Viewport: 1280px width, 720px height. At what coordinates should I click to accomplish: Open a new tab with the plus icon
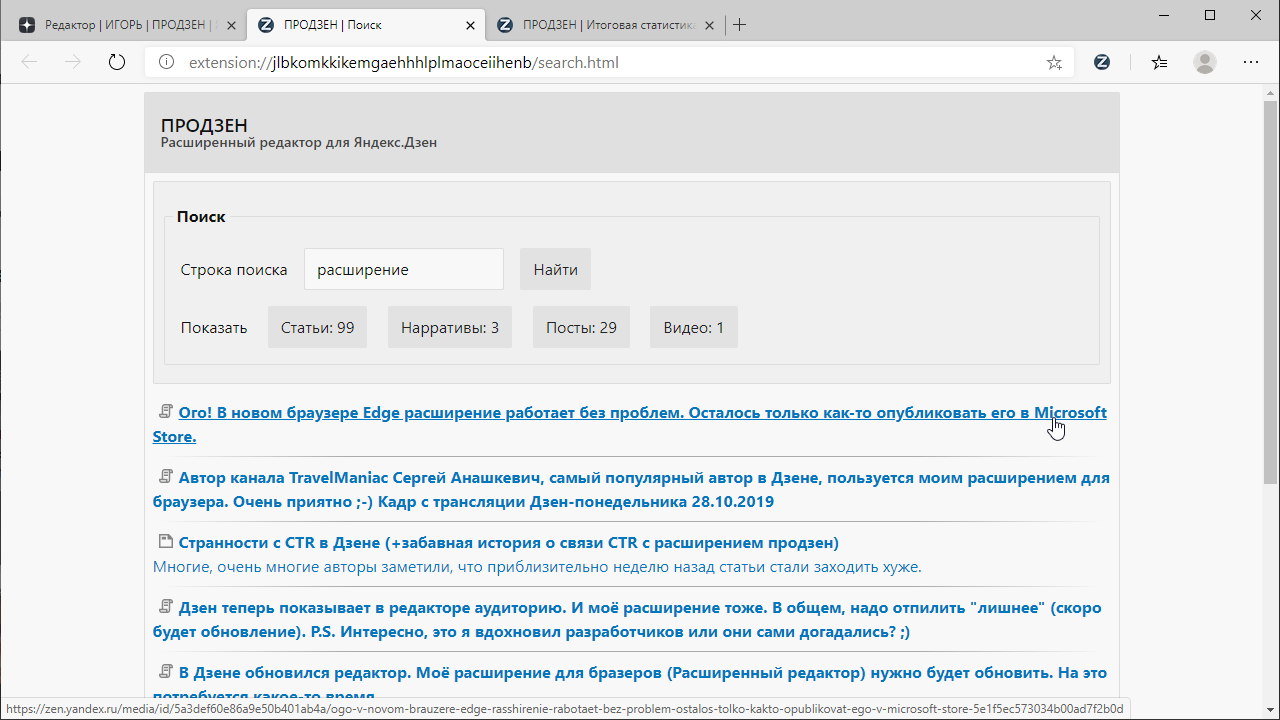click(740, 25)
